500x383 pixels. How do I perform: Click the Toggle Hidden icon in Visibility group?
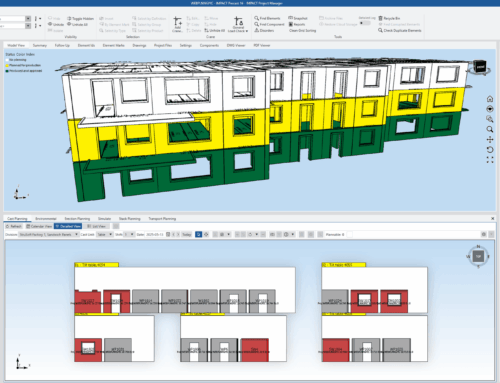pyautogui.click(x=69, y=18)
